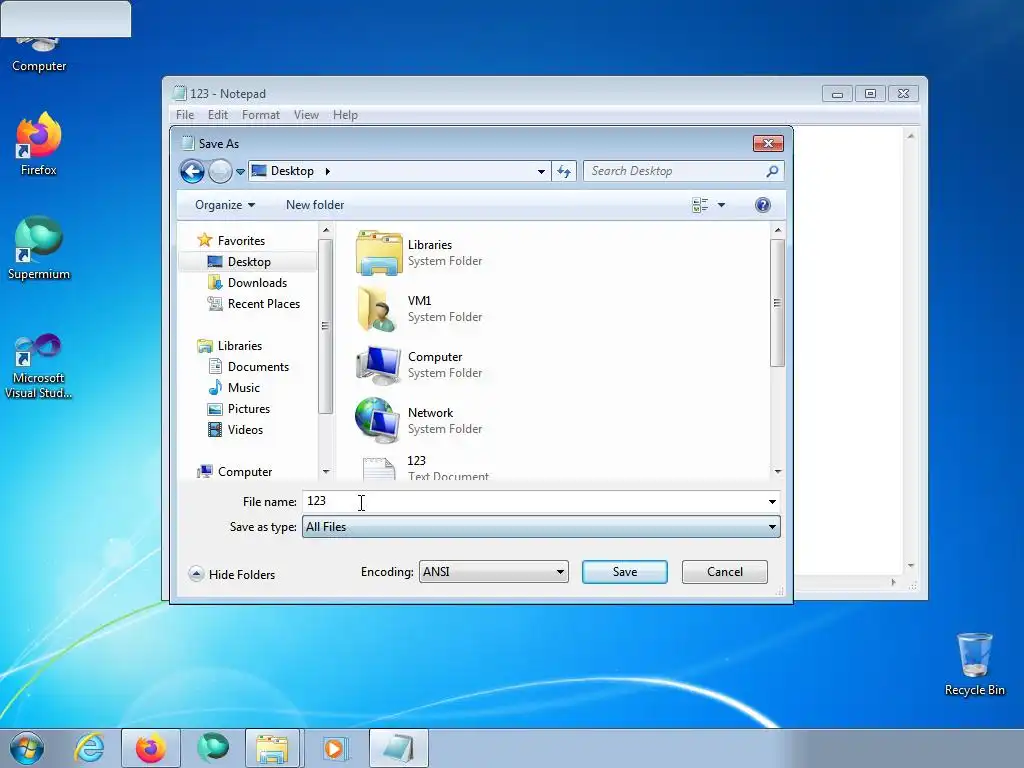Screen dimensions: 1024x768
Task: Open the File name dropdown arrow
Action: (772, 502)
